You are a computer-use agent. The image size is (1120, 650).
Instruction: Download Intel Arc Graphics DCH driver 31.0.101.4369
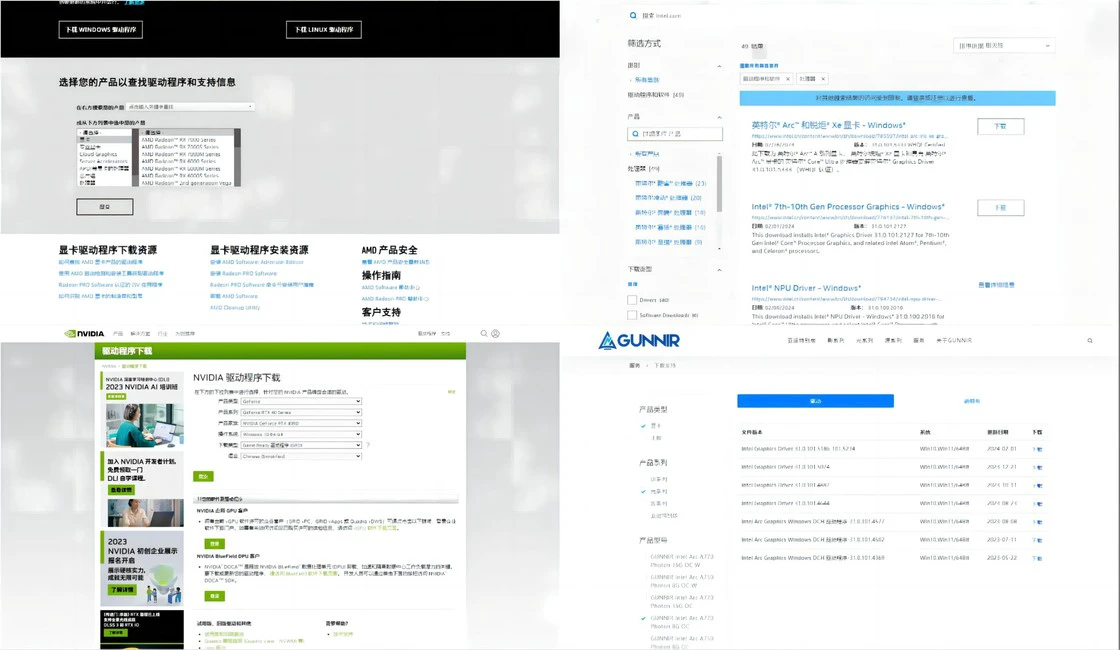(x=1038, y=558)
